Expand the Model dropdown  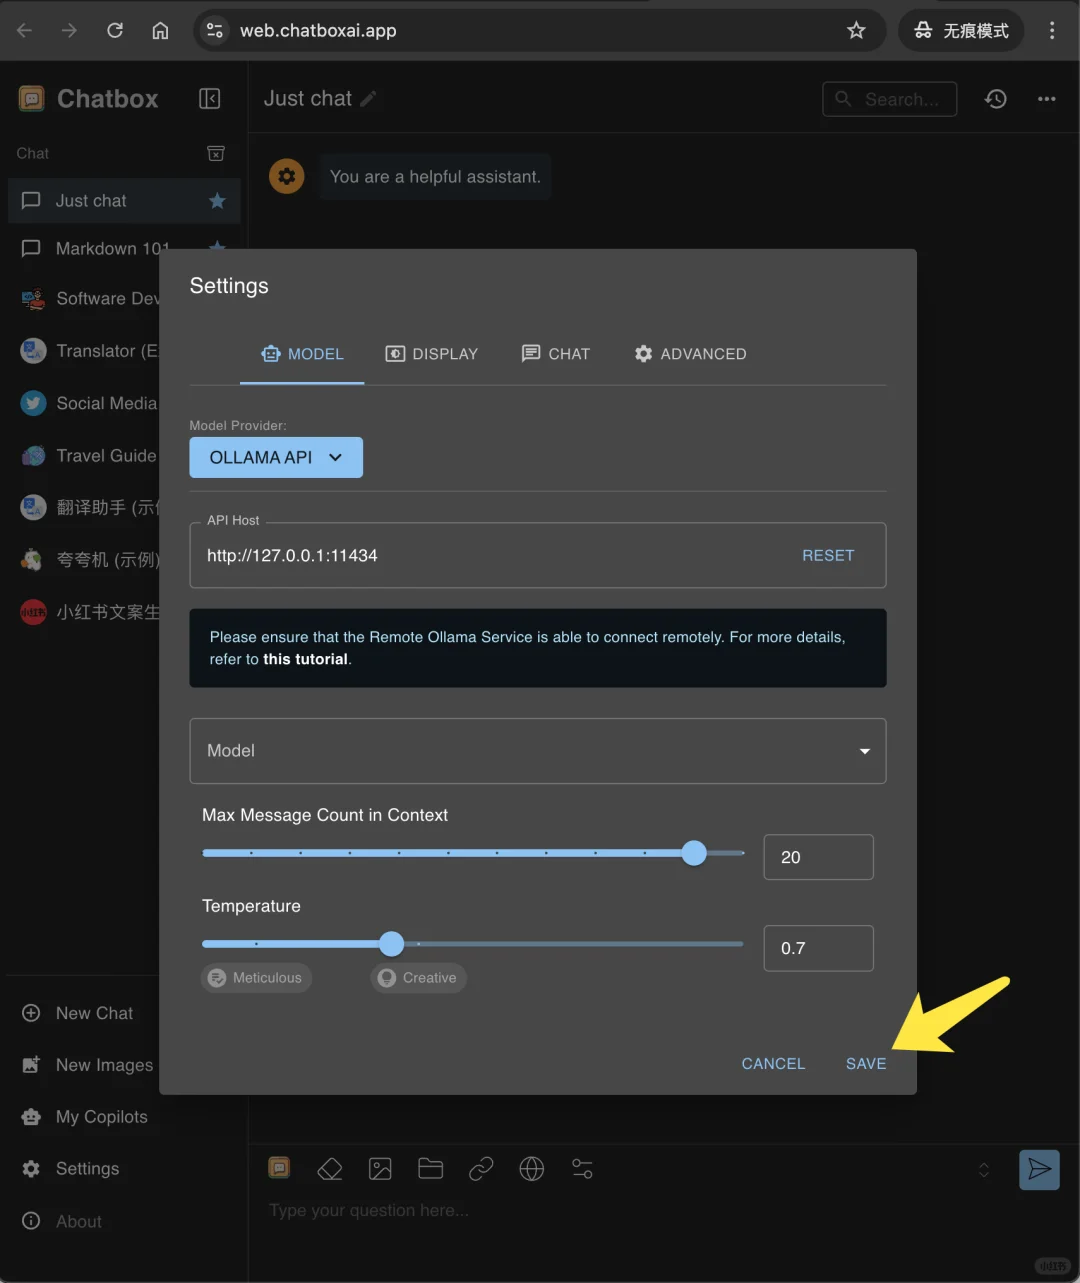[538, 751]
